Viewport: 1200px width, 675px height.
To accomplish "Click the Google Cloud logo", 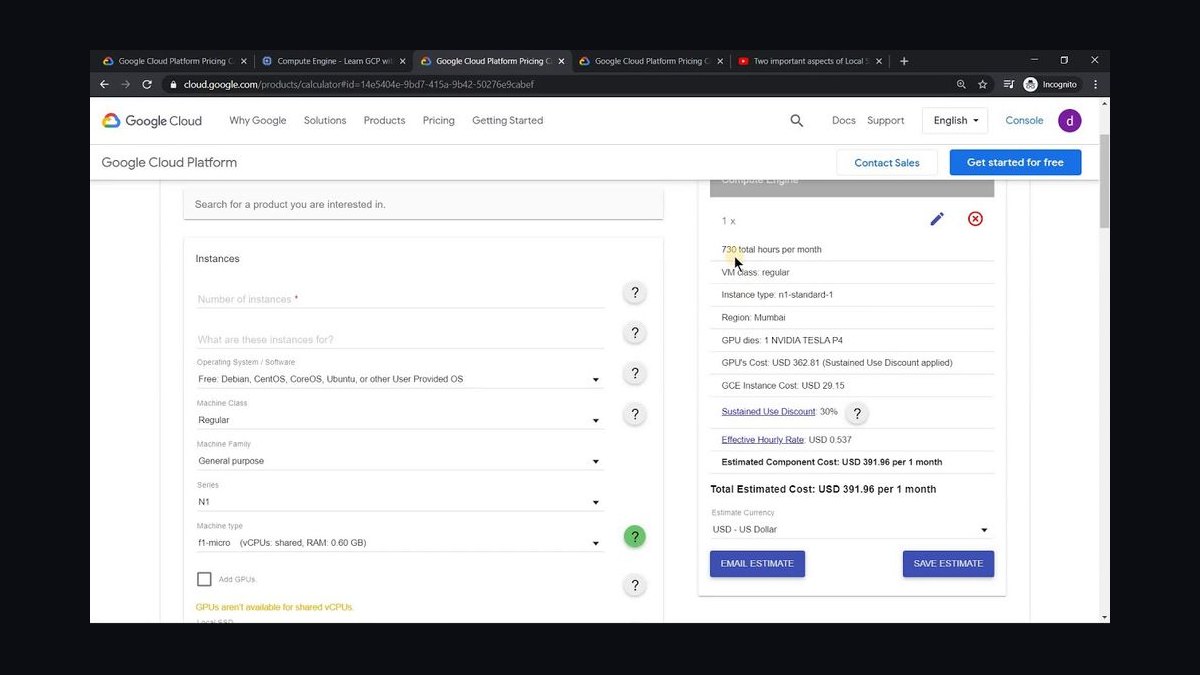I will (x=152, y=121).
